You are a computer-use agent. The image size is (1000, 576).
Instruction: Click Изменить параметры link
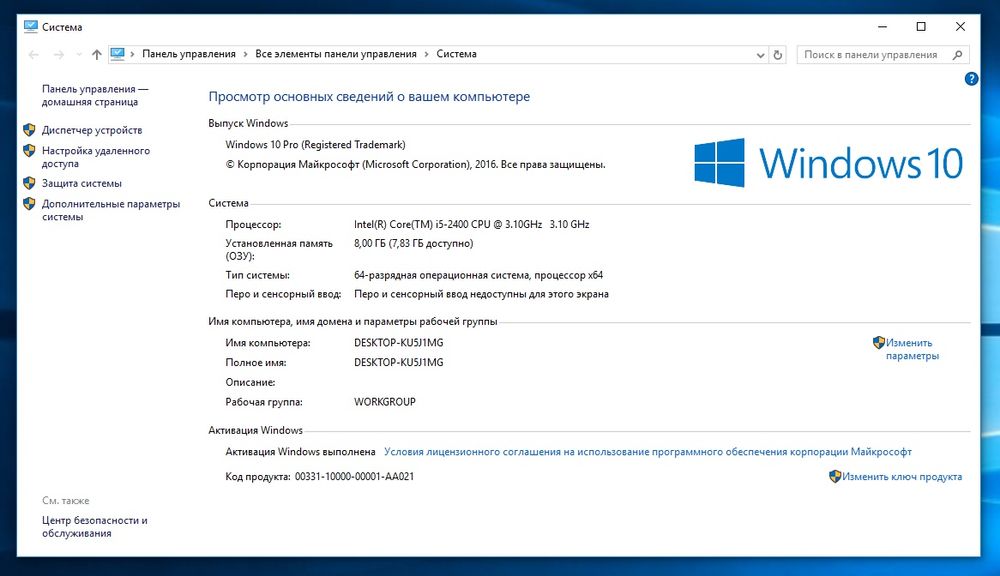click(912, 349)
